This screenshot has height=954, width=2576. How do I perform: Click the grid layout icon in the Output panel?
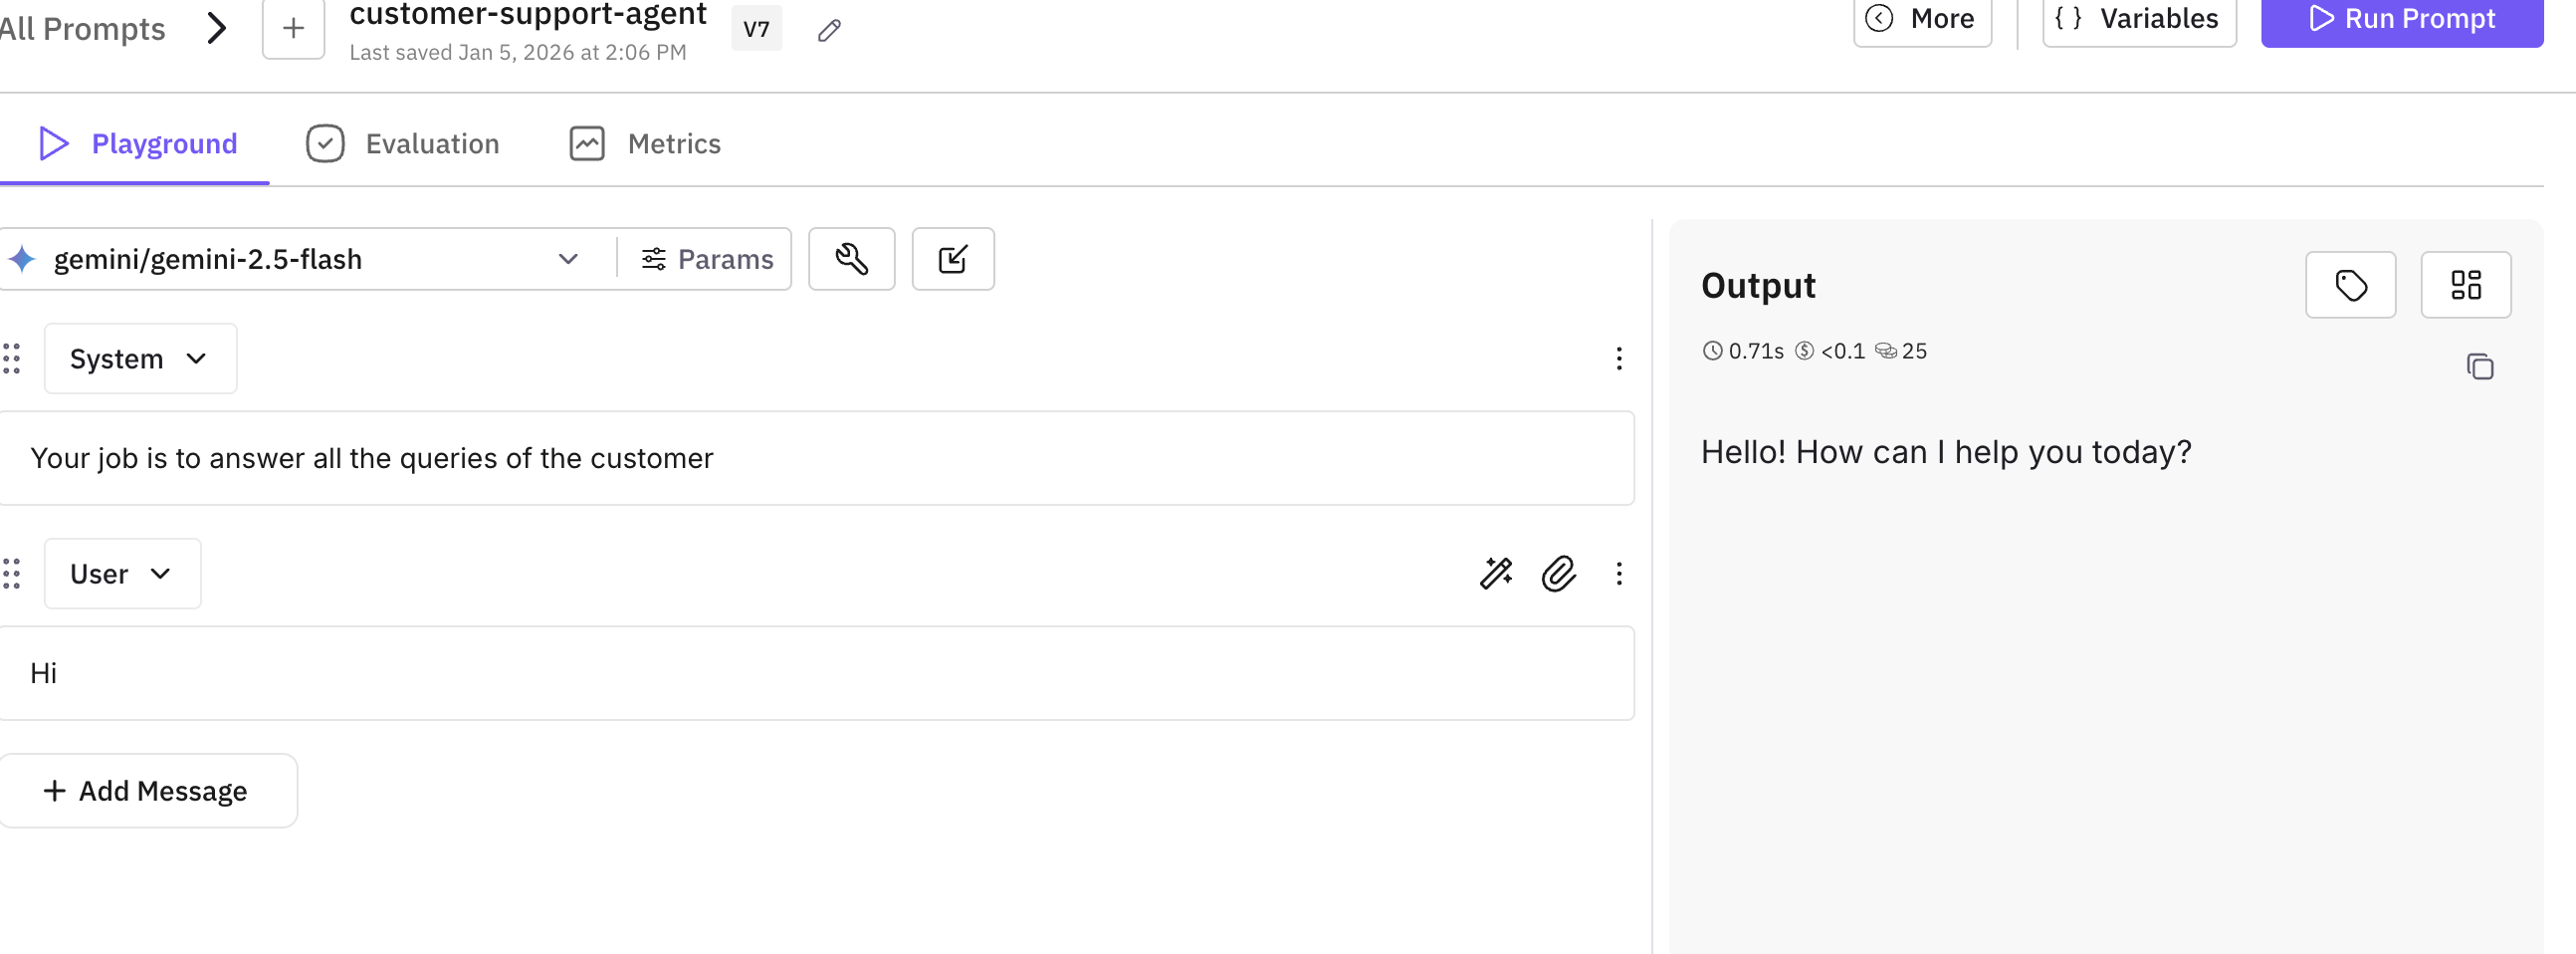pos(2466,285)
